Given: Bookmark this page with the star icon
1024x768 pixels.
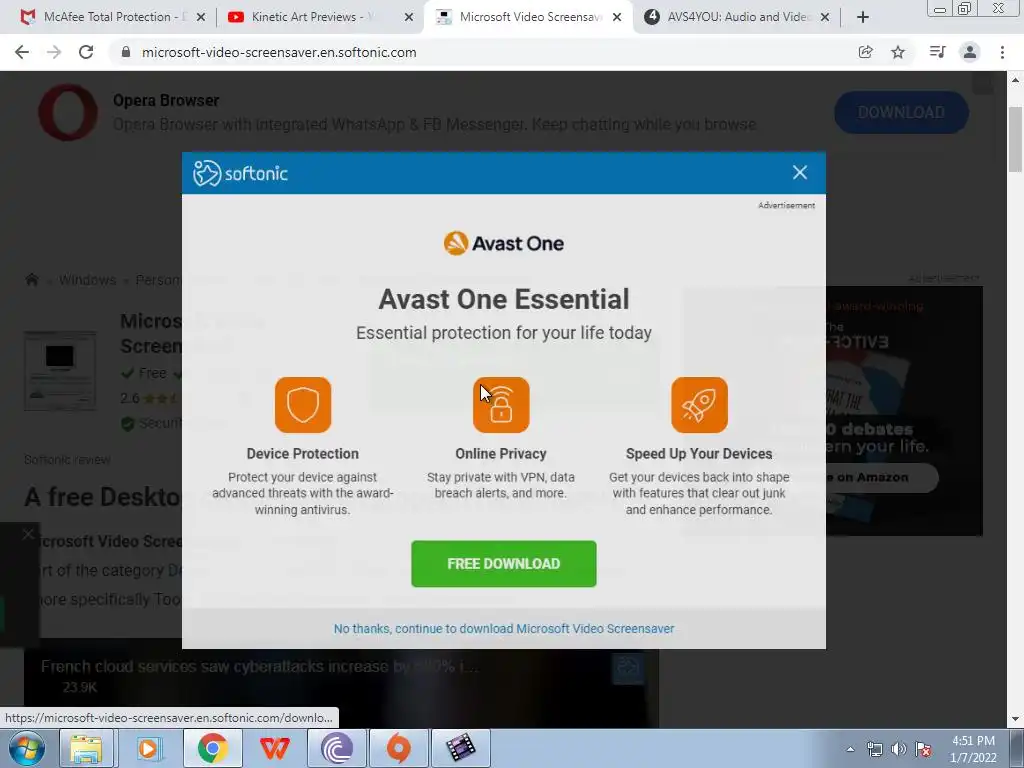Looking at the screenshot, I should coord(898,52).
